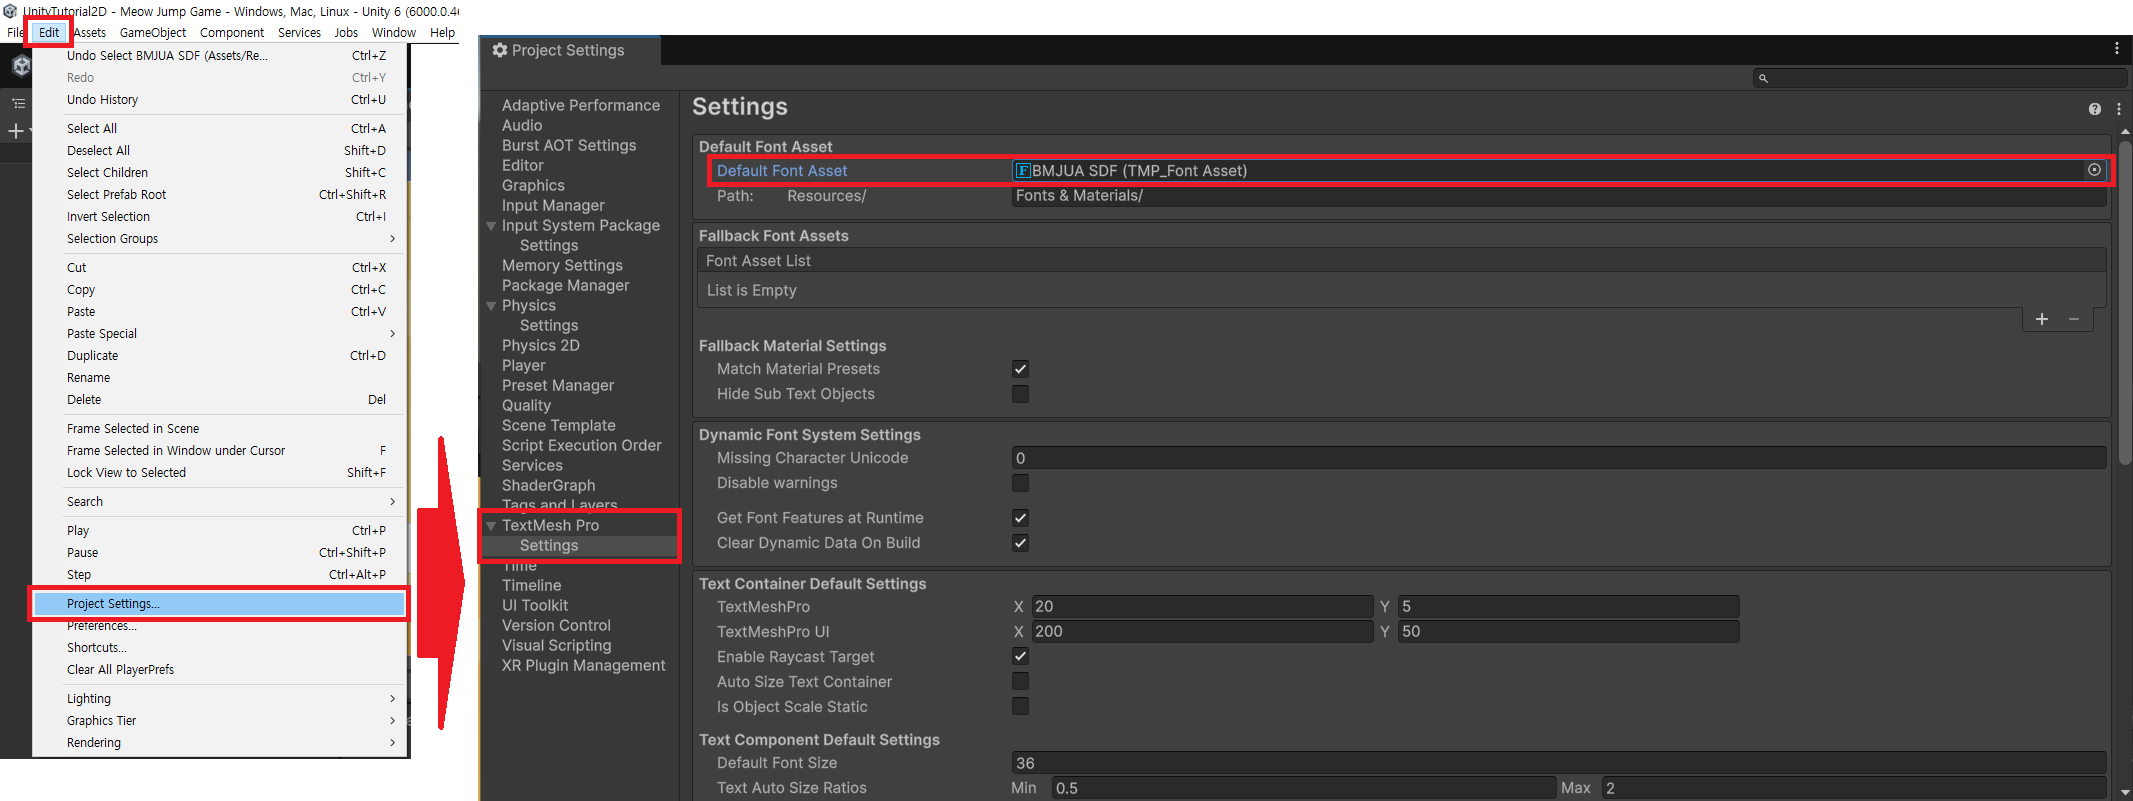
Task: Click the Unity logo in title bar
Action: 10,11
